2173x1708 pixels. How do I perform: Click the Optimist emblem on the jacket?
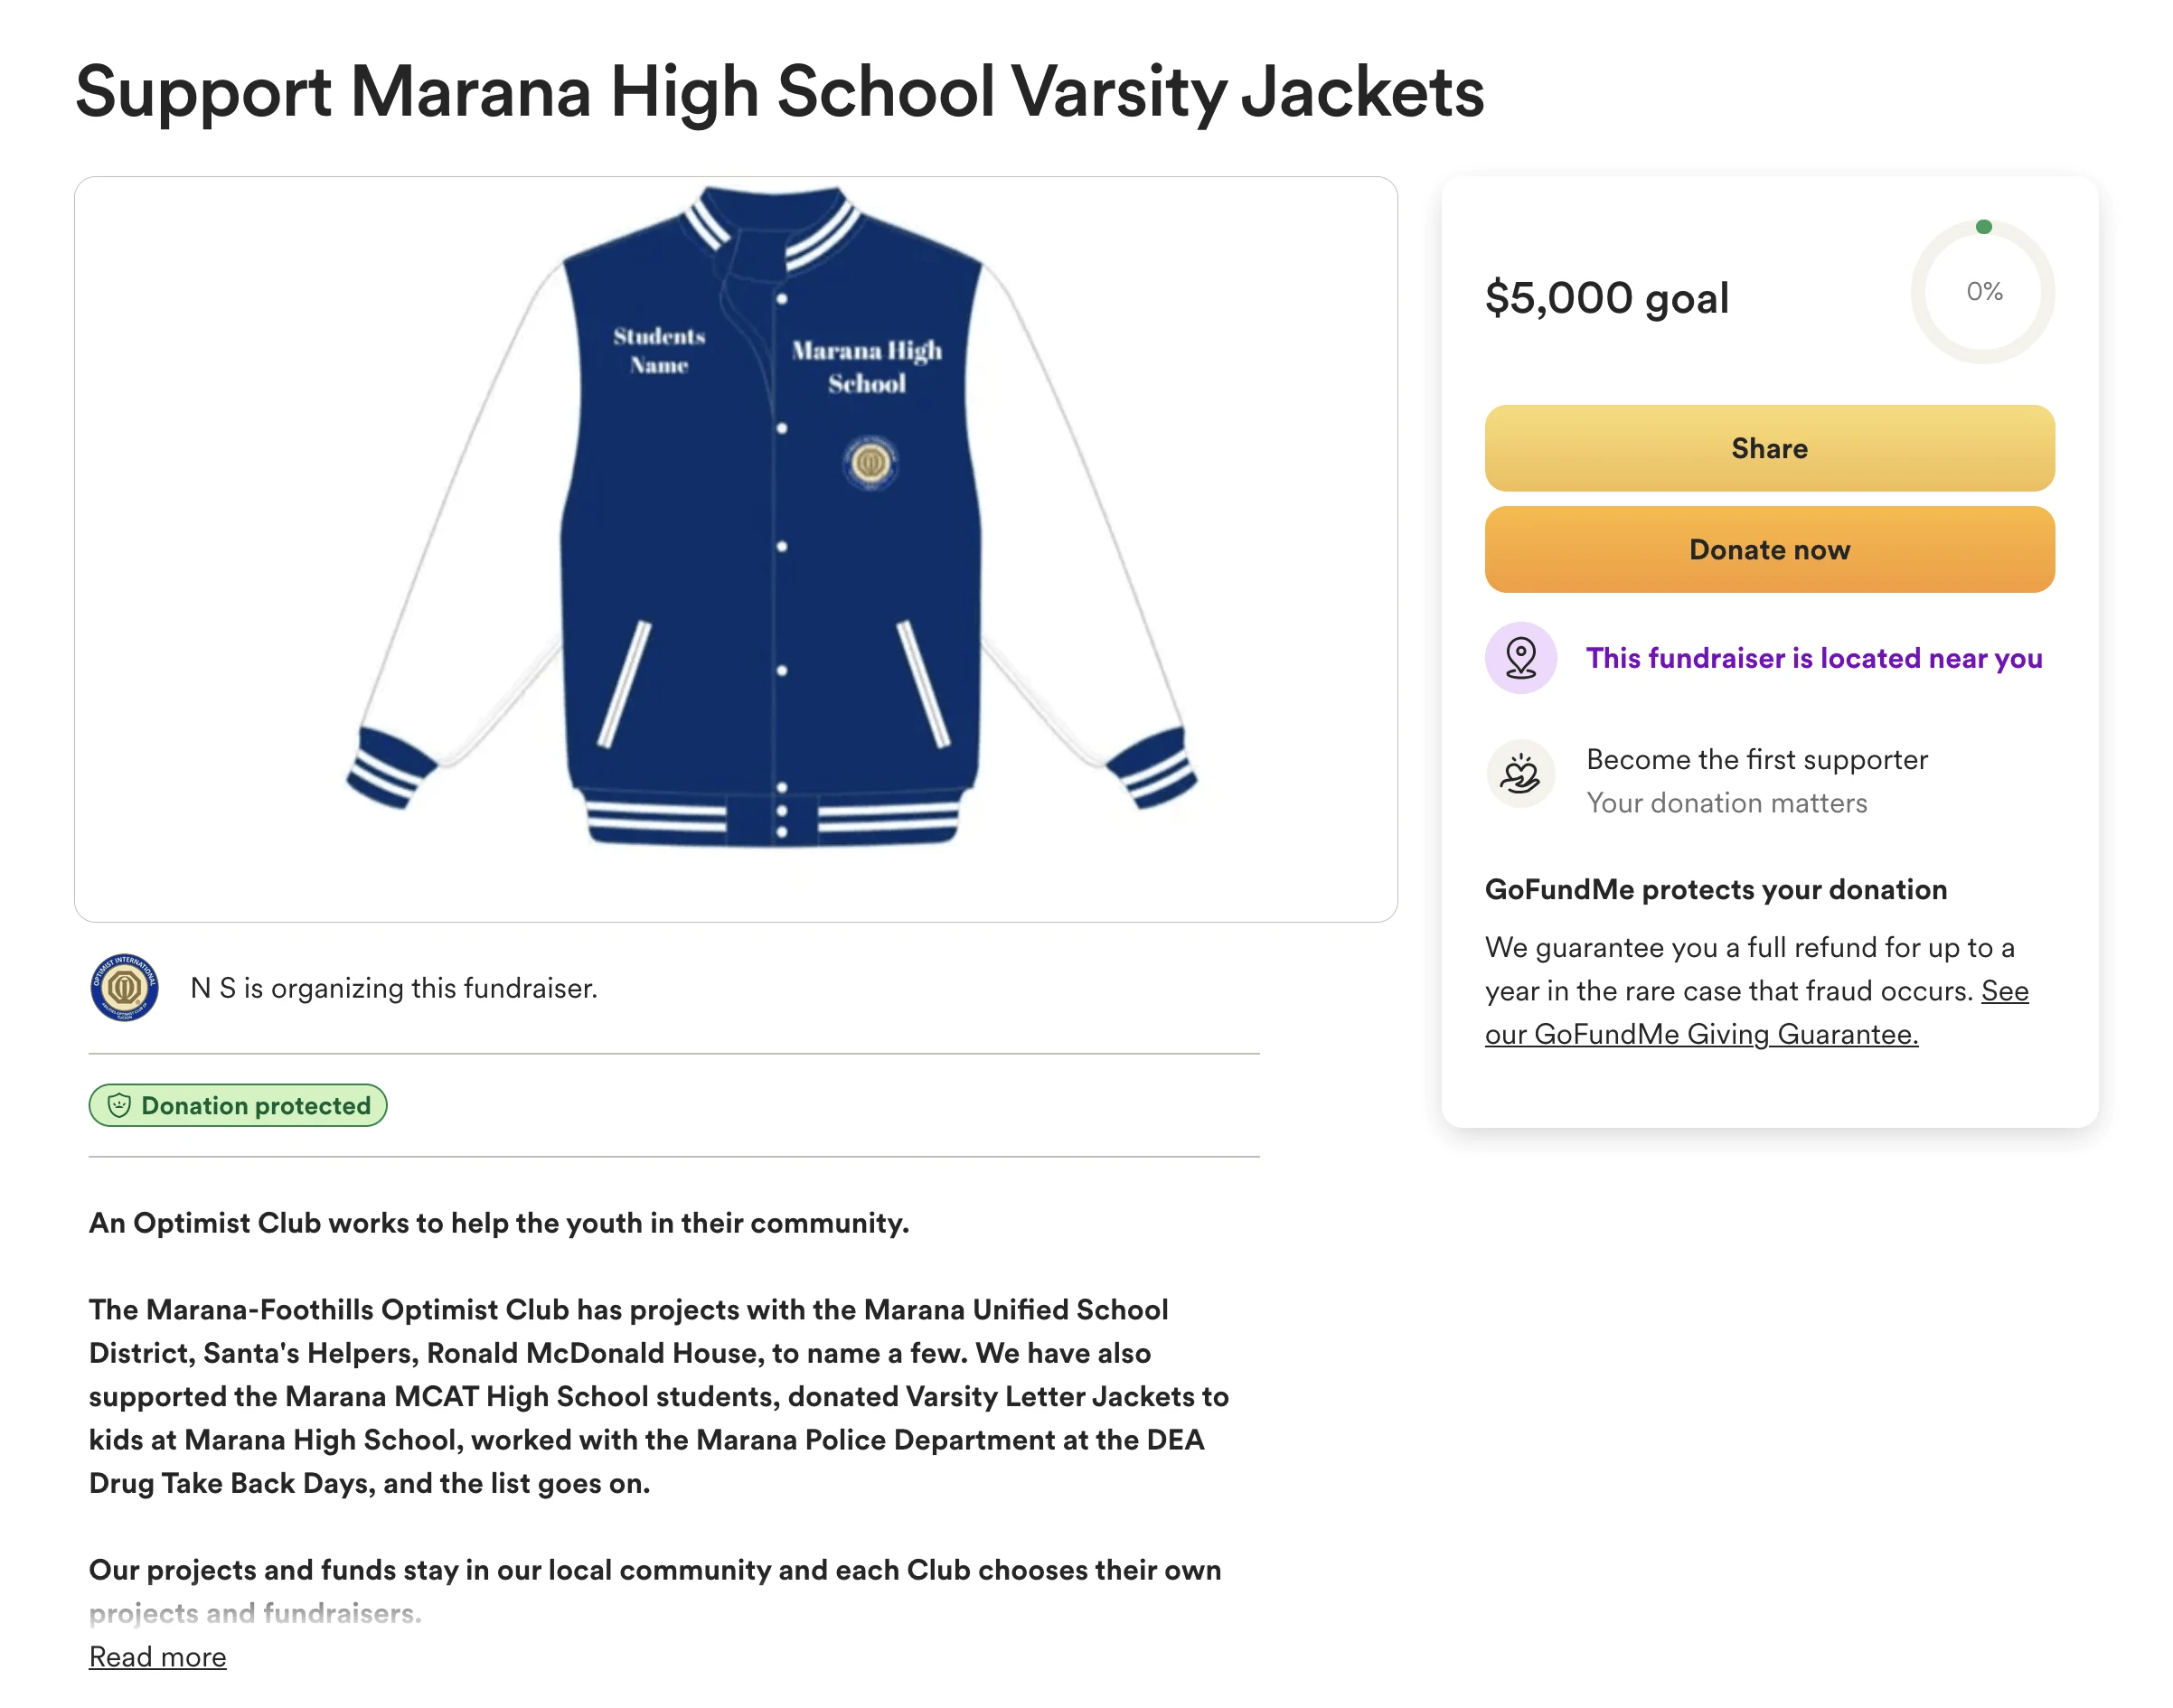[870, 463]
